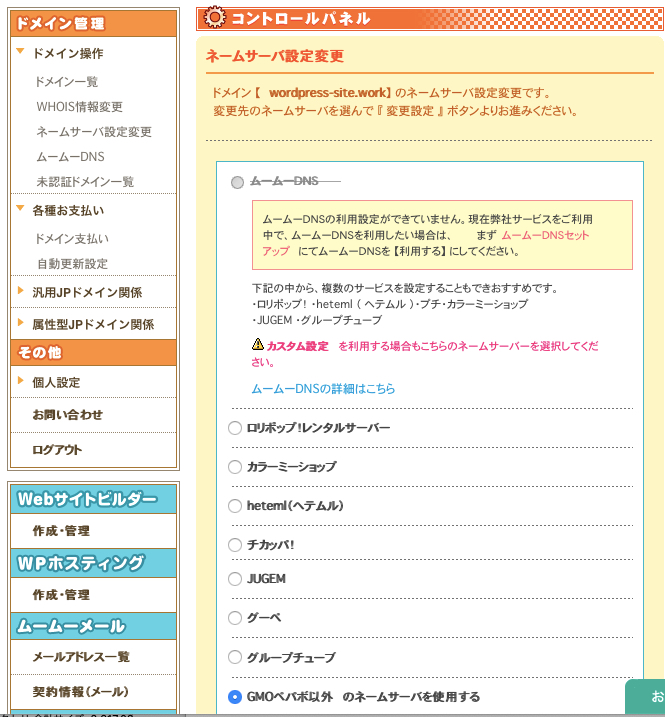The height and width of the screenshot is (717, 665).
Task: Open ムームーDNSセットアップ link in notice
Action: 545,235
